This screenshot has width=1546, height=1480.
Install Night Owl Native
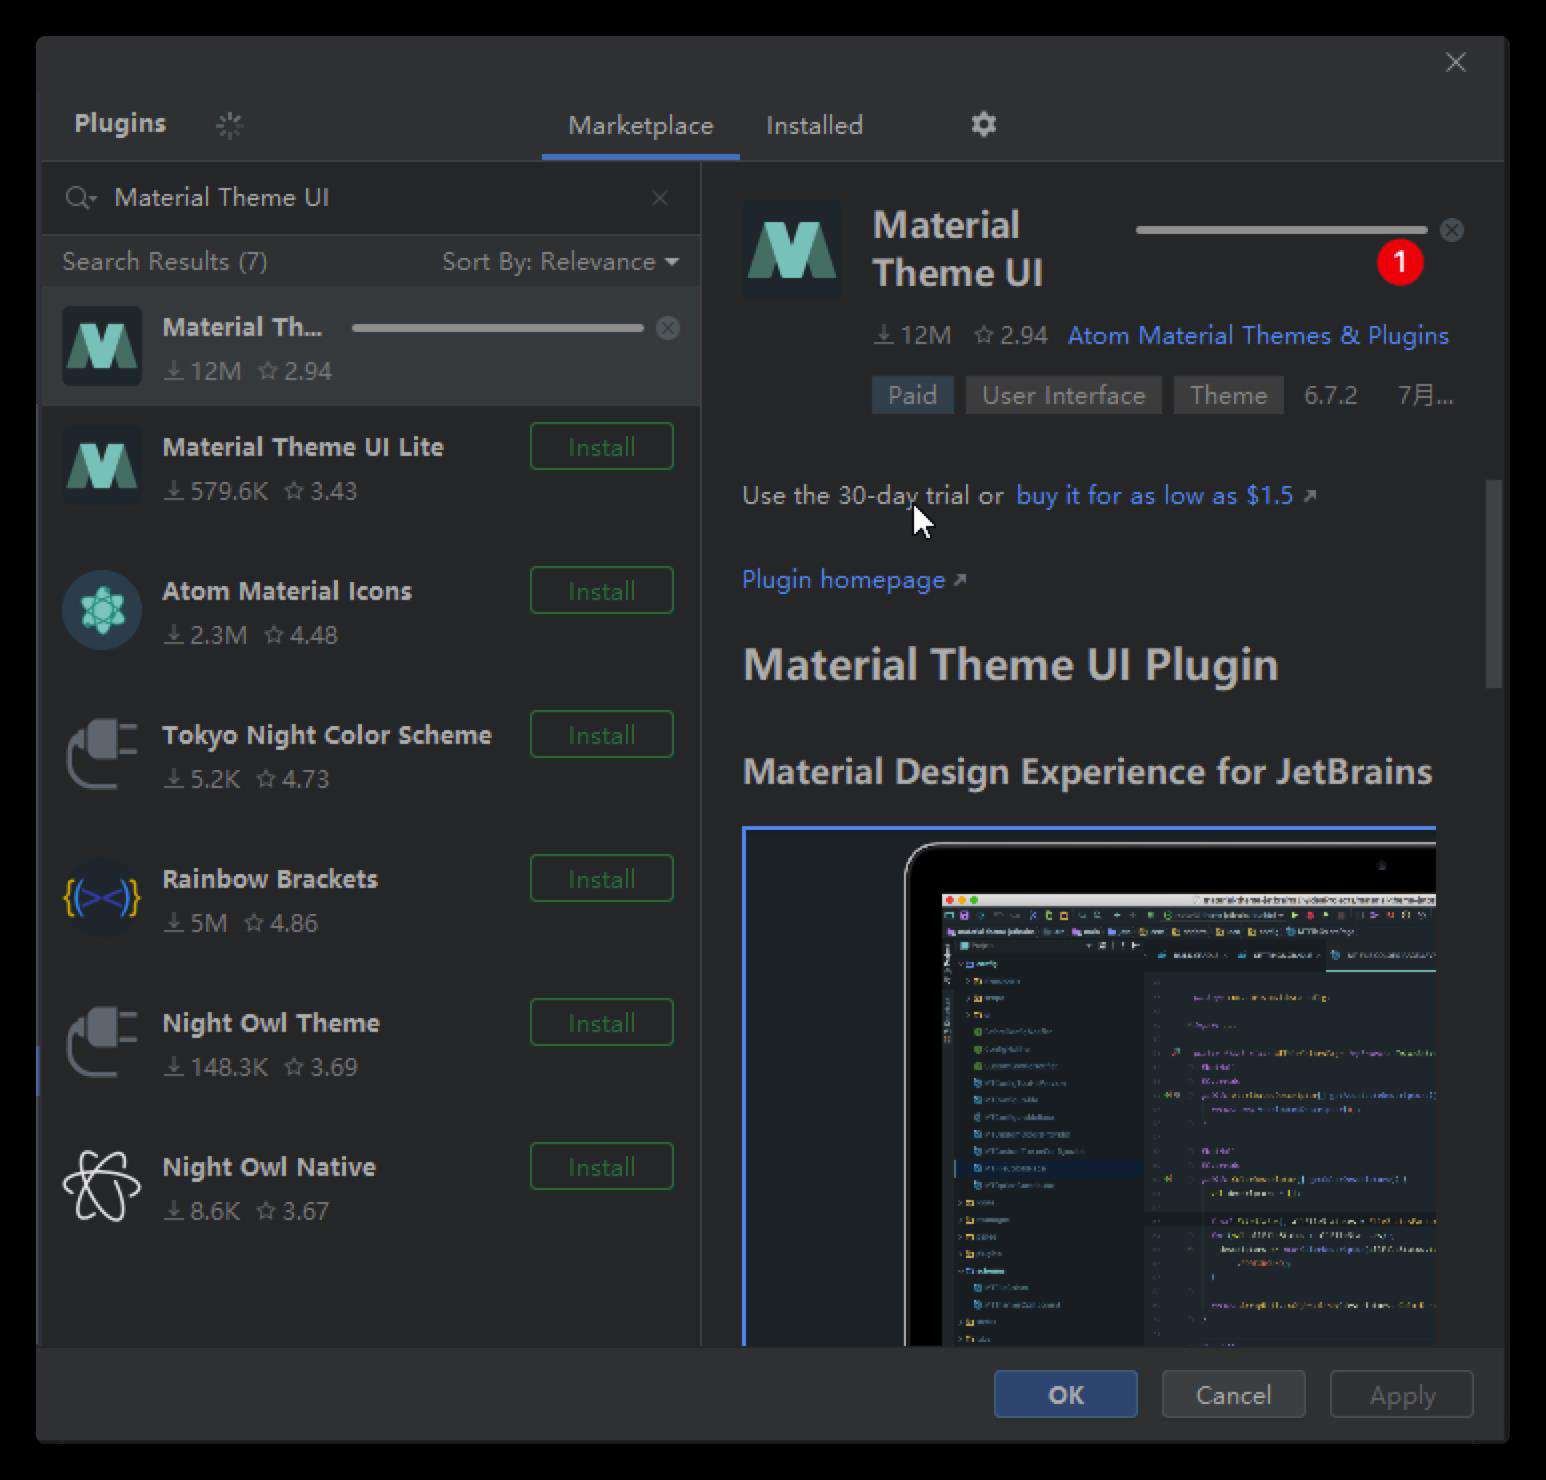point(602,1166)
